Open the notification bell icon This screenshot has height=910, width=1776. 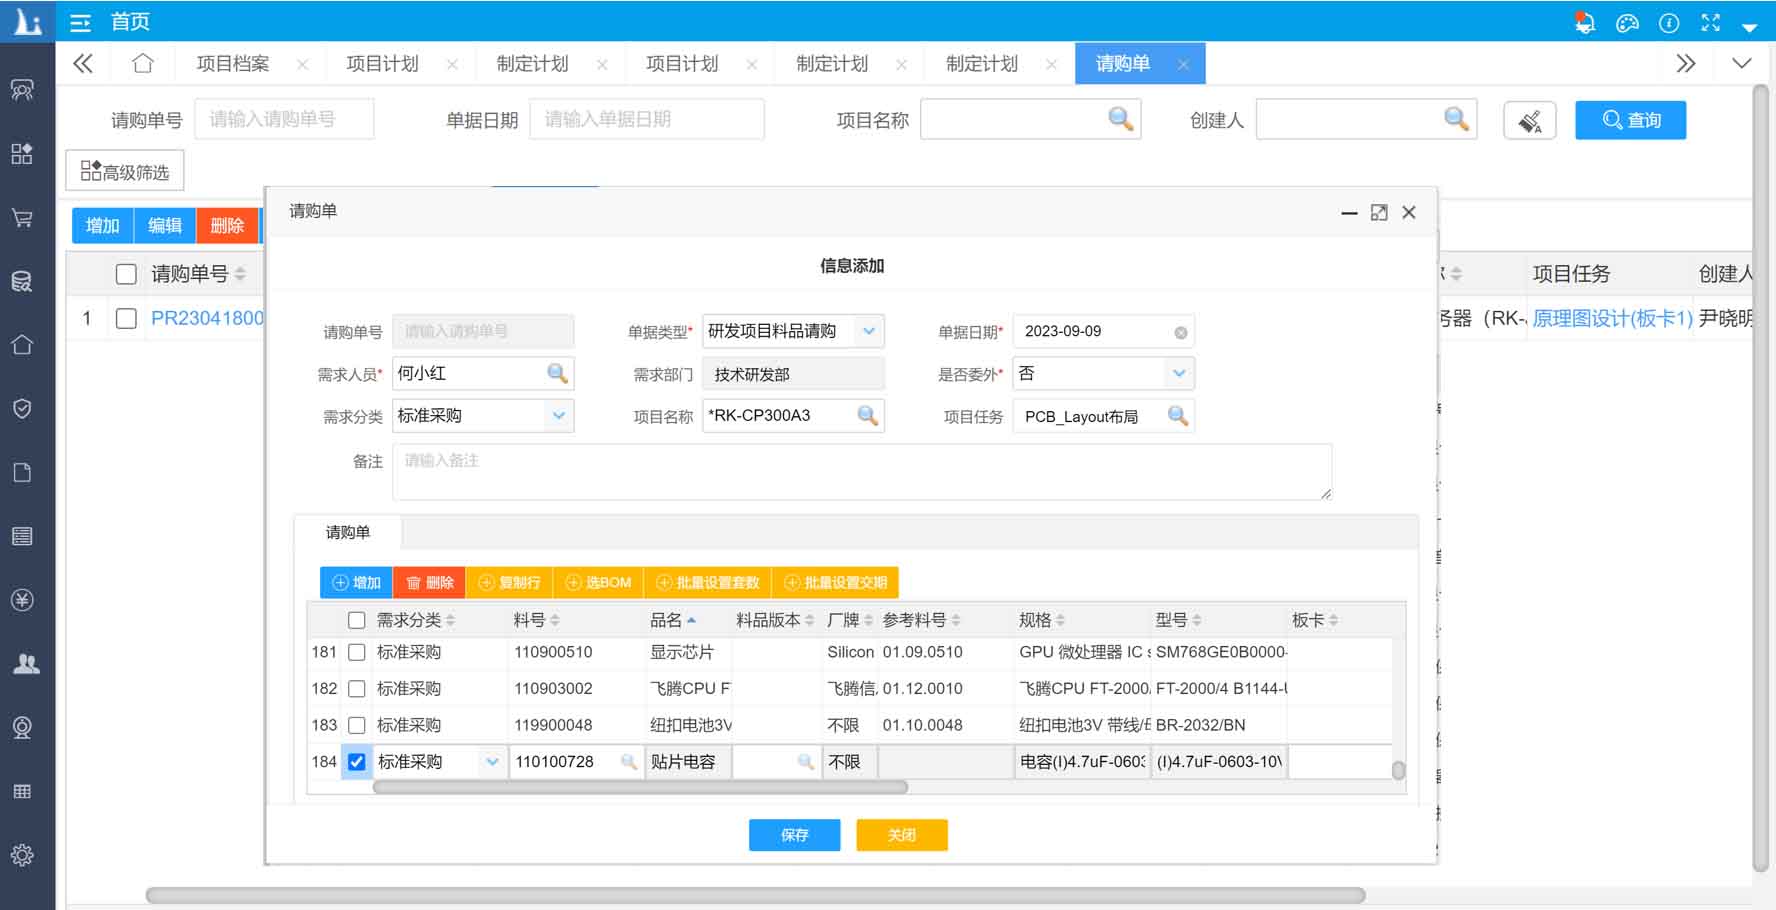point(1584,22)
